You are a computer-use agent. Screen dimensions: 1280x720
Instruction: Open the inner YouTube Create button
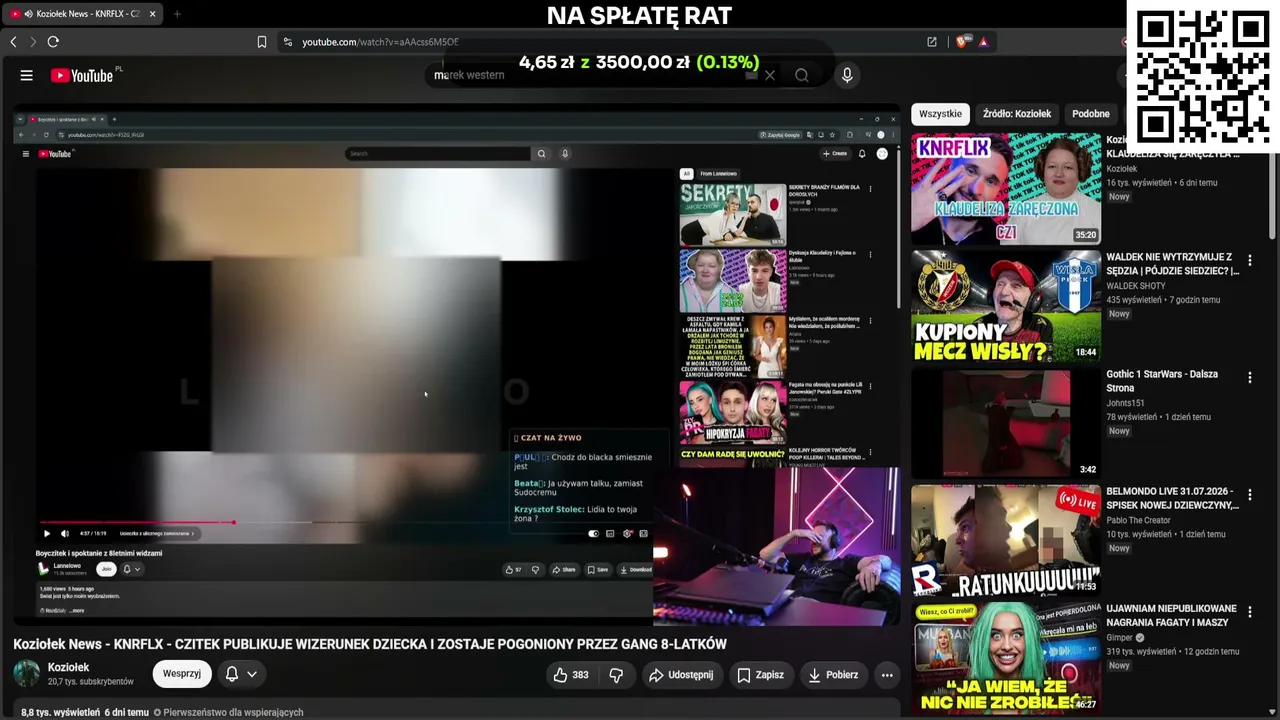835,154
